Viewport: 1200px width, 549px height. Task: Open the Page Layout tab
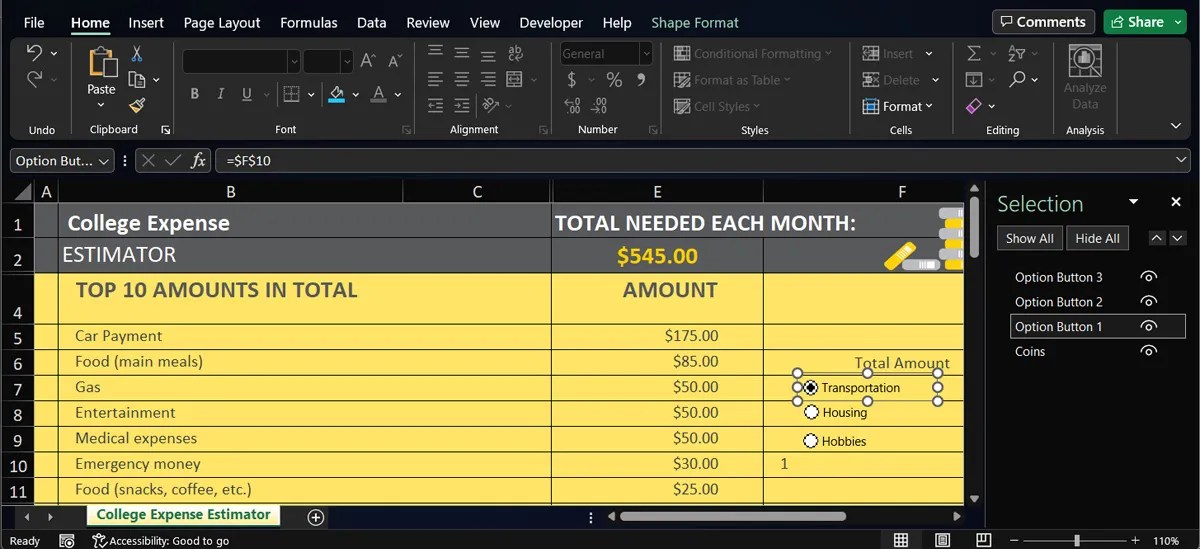coord(222,22)
